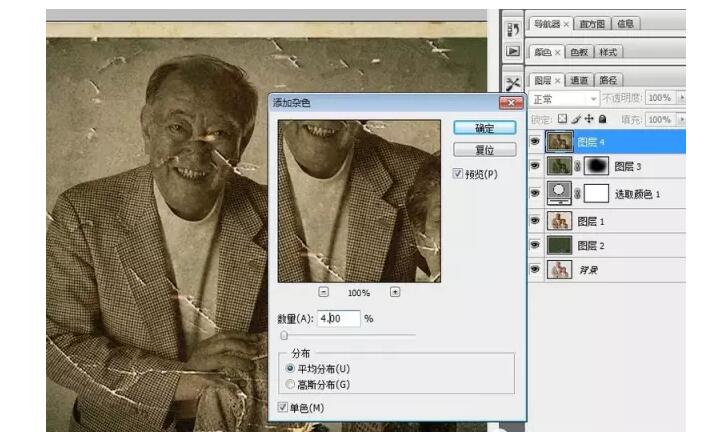Open the tool presets icon in dock
The width and height of the screenshot is (727, 432).
coord(512,83)
